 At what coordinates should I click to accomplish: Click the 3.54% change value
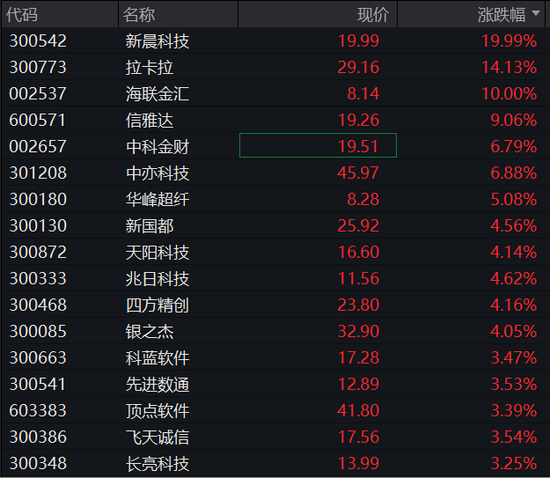(x=514, y=437)
